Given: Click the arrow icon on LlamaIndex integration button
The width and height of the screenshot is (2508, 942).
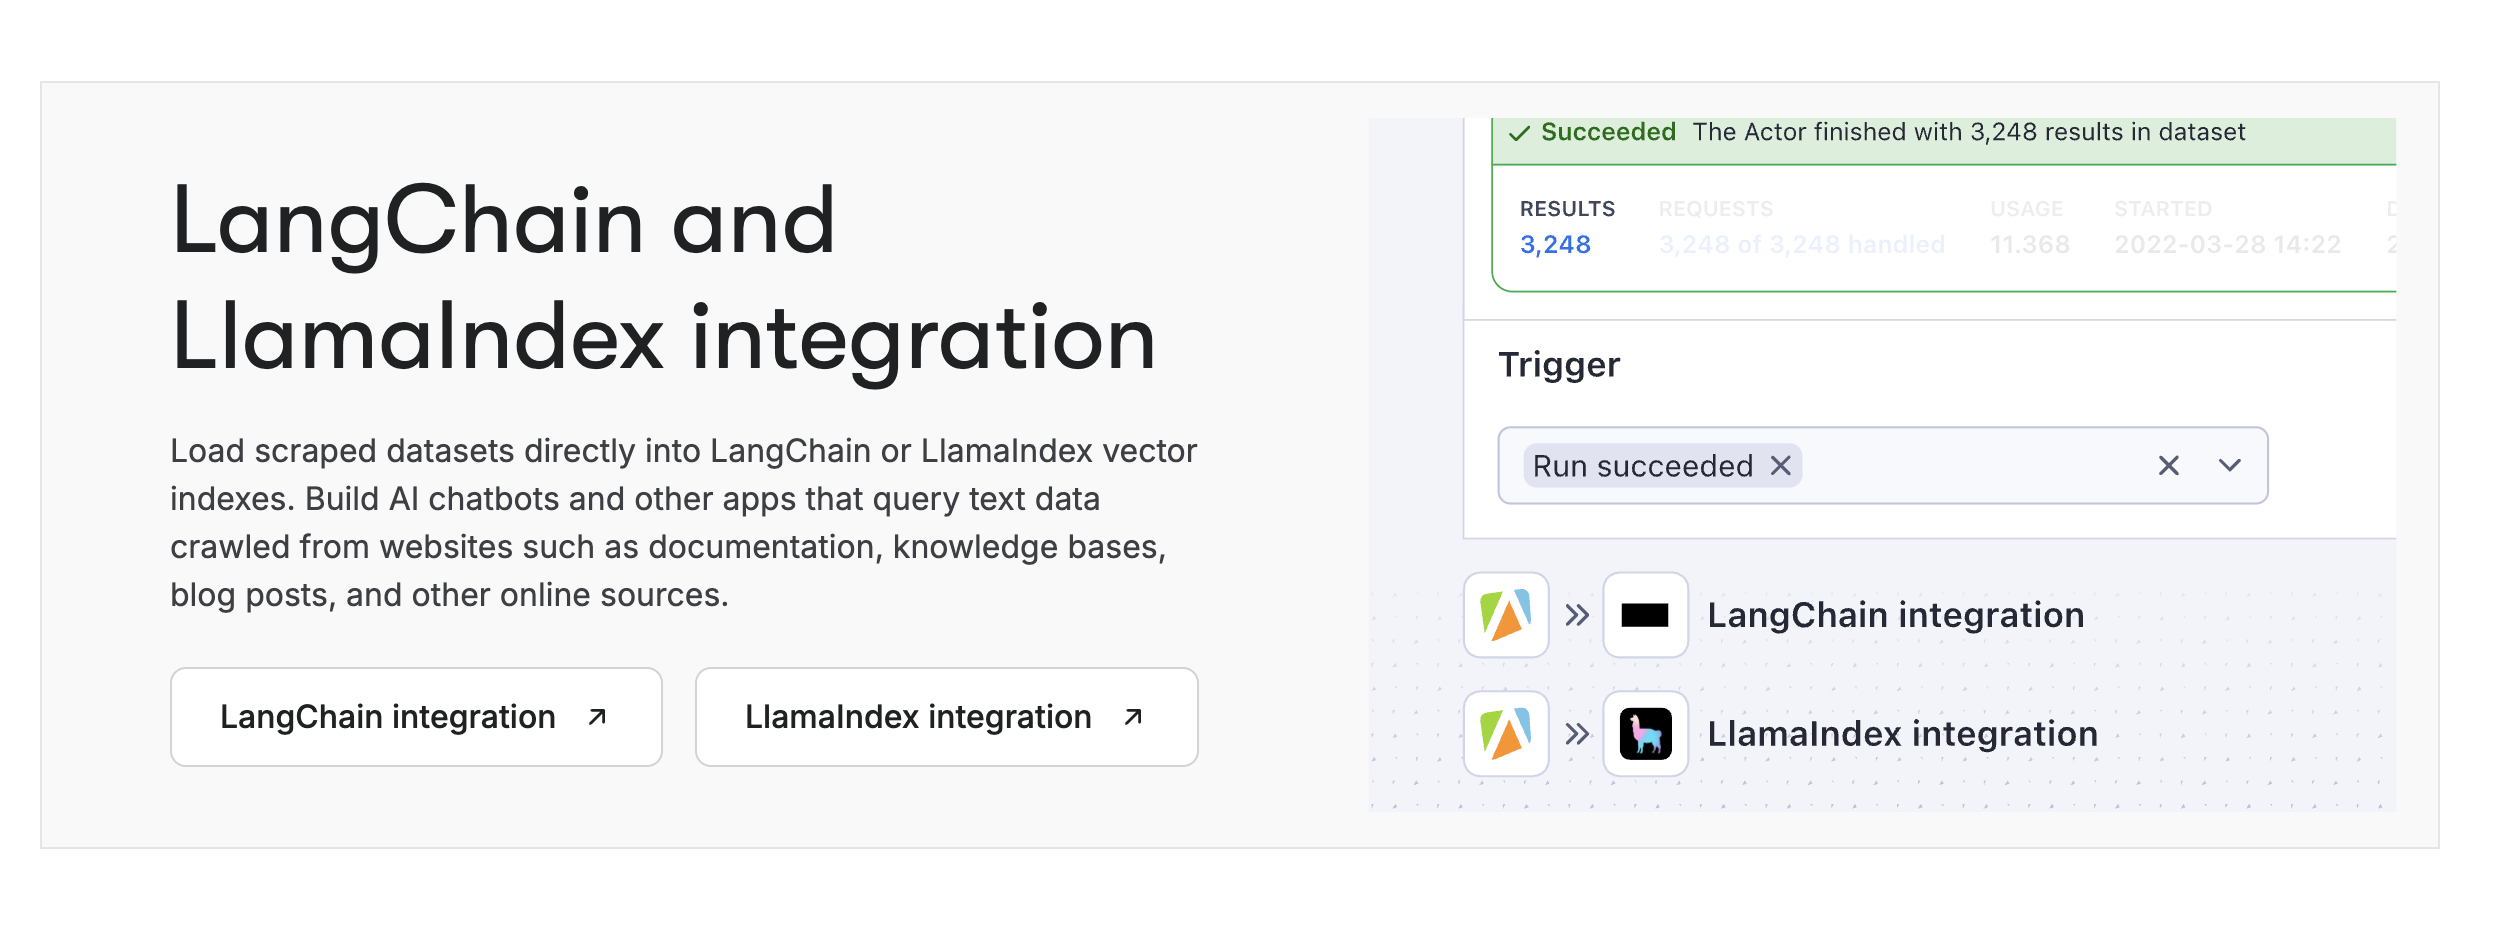Looking at the screenshot, I should point(1133,717).
